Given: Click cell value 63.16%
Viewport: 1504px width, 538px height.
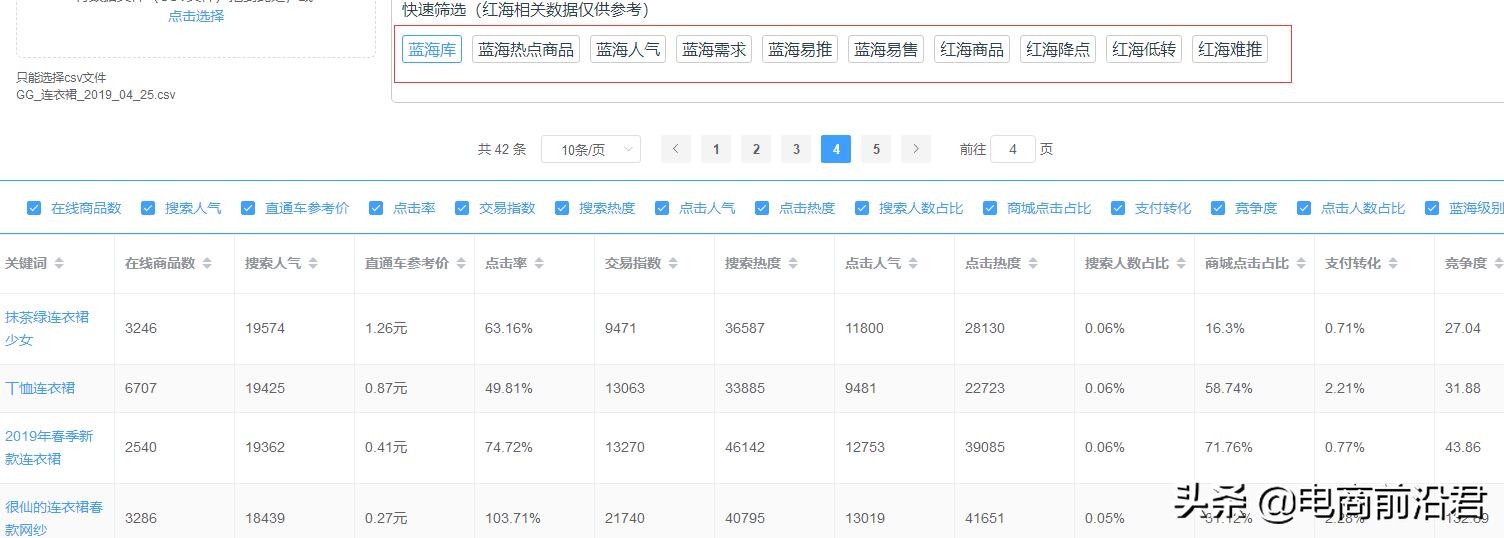Looking at the screenshot, I should [509, 328].
